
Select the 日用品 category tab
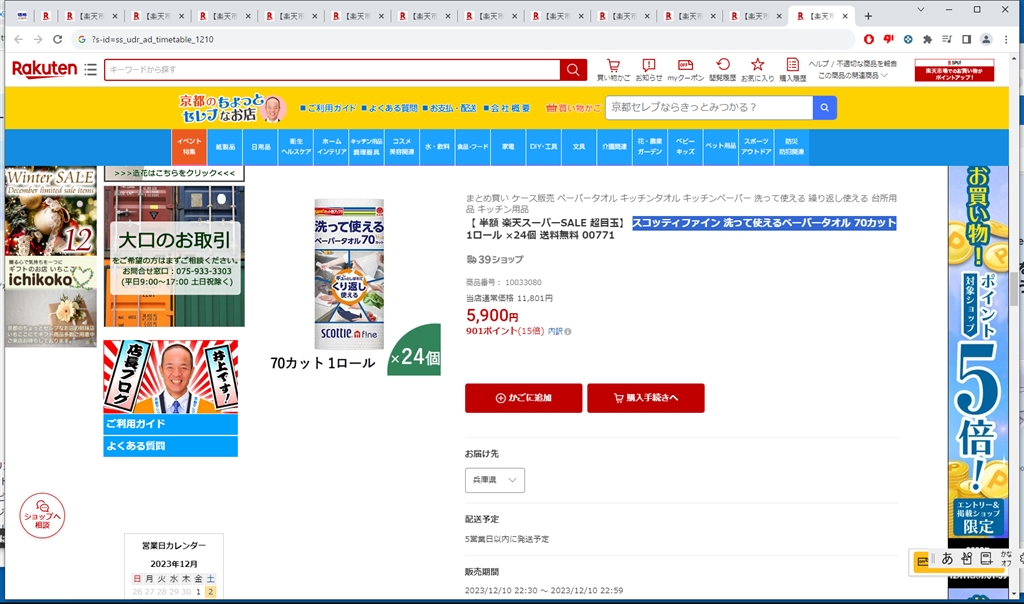(261, 146)
